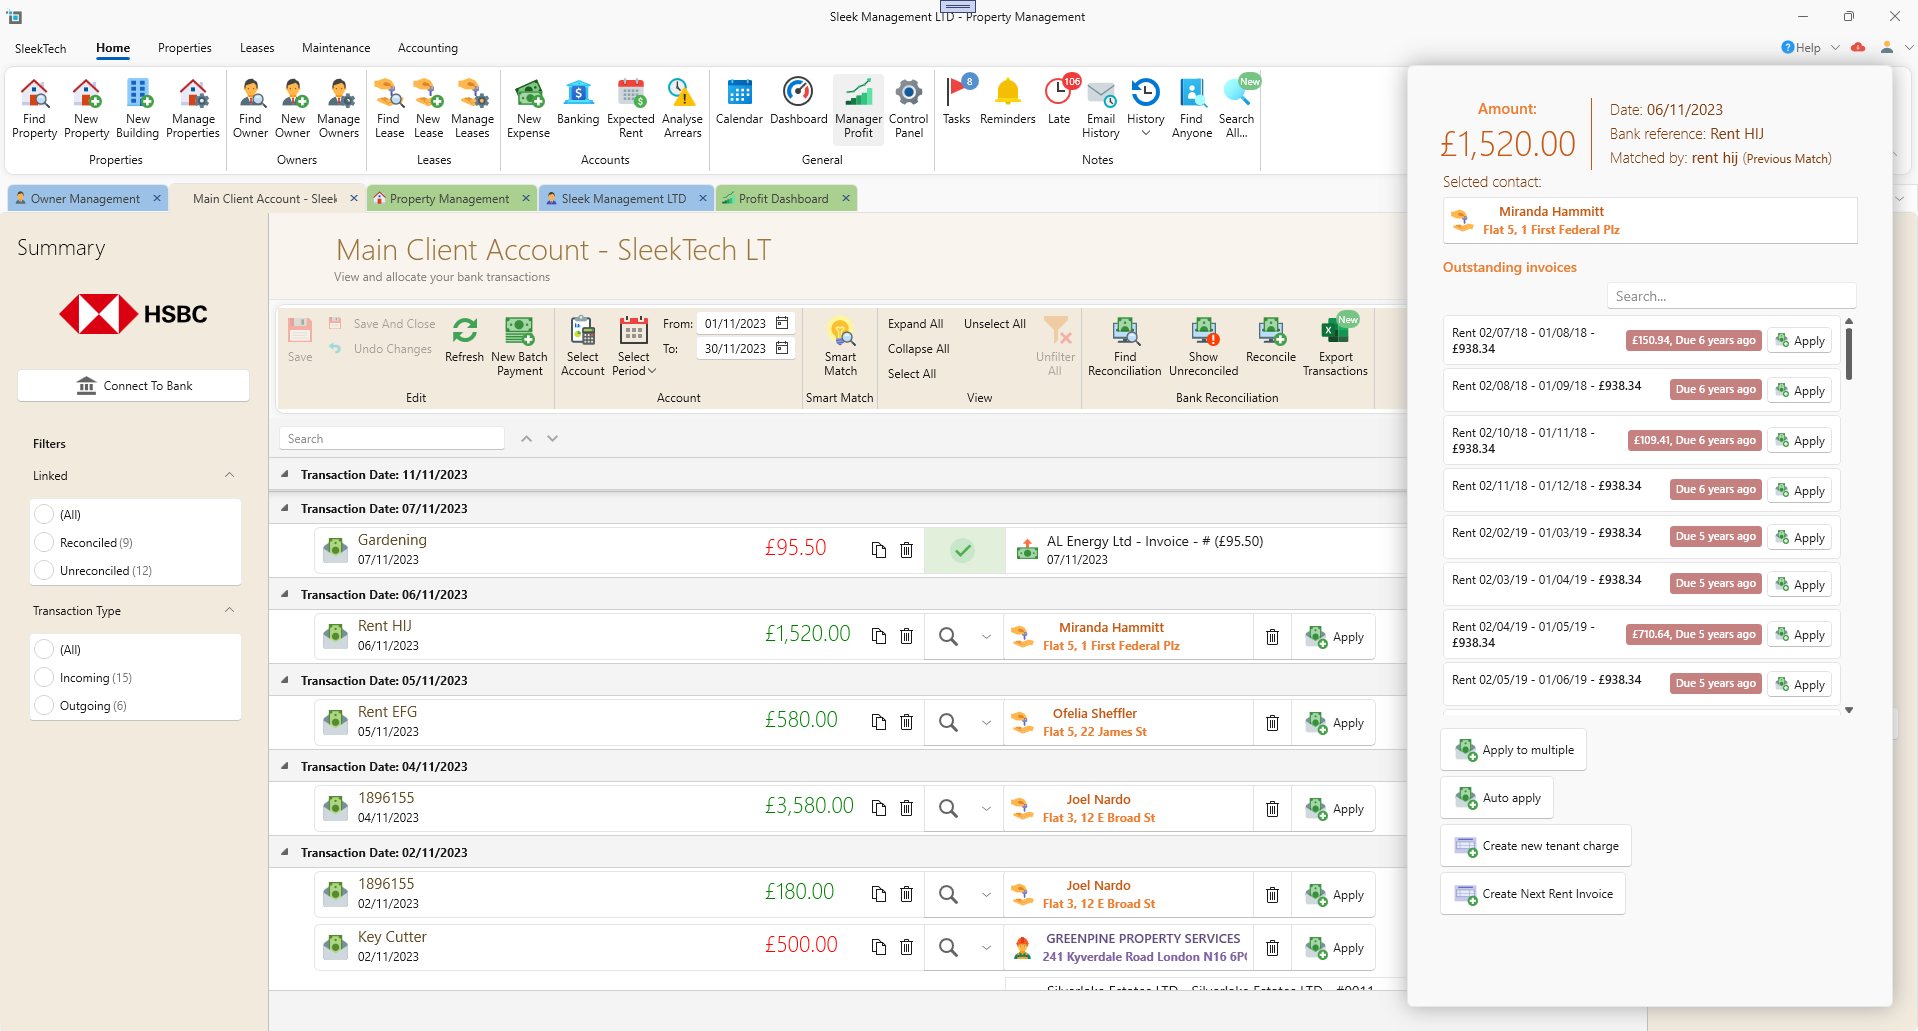This screenshot has width=1918, height=1031.
Task: Click the transactions Search field
Action: tap(392, 438)
